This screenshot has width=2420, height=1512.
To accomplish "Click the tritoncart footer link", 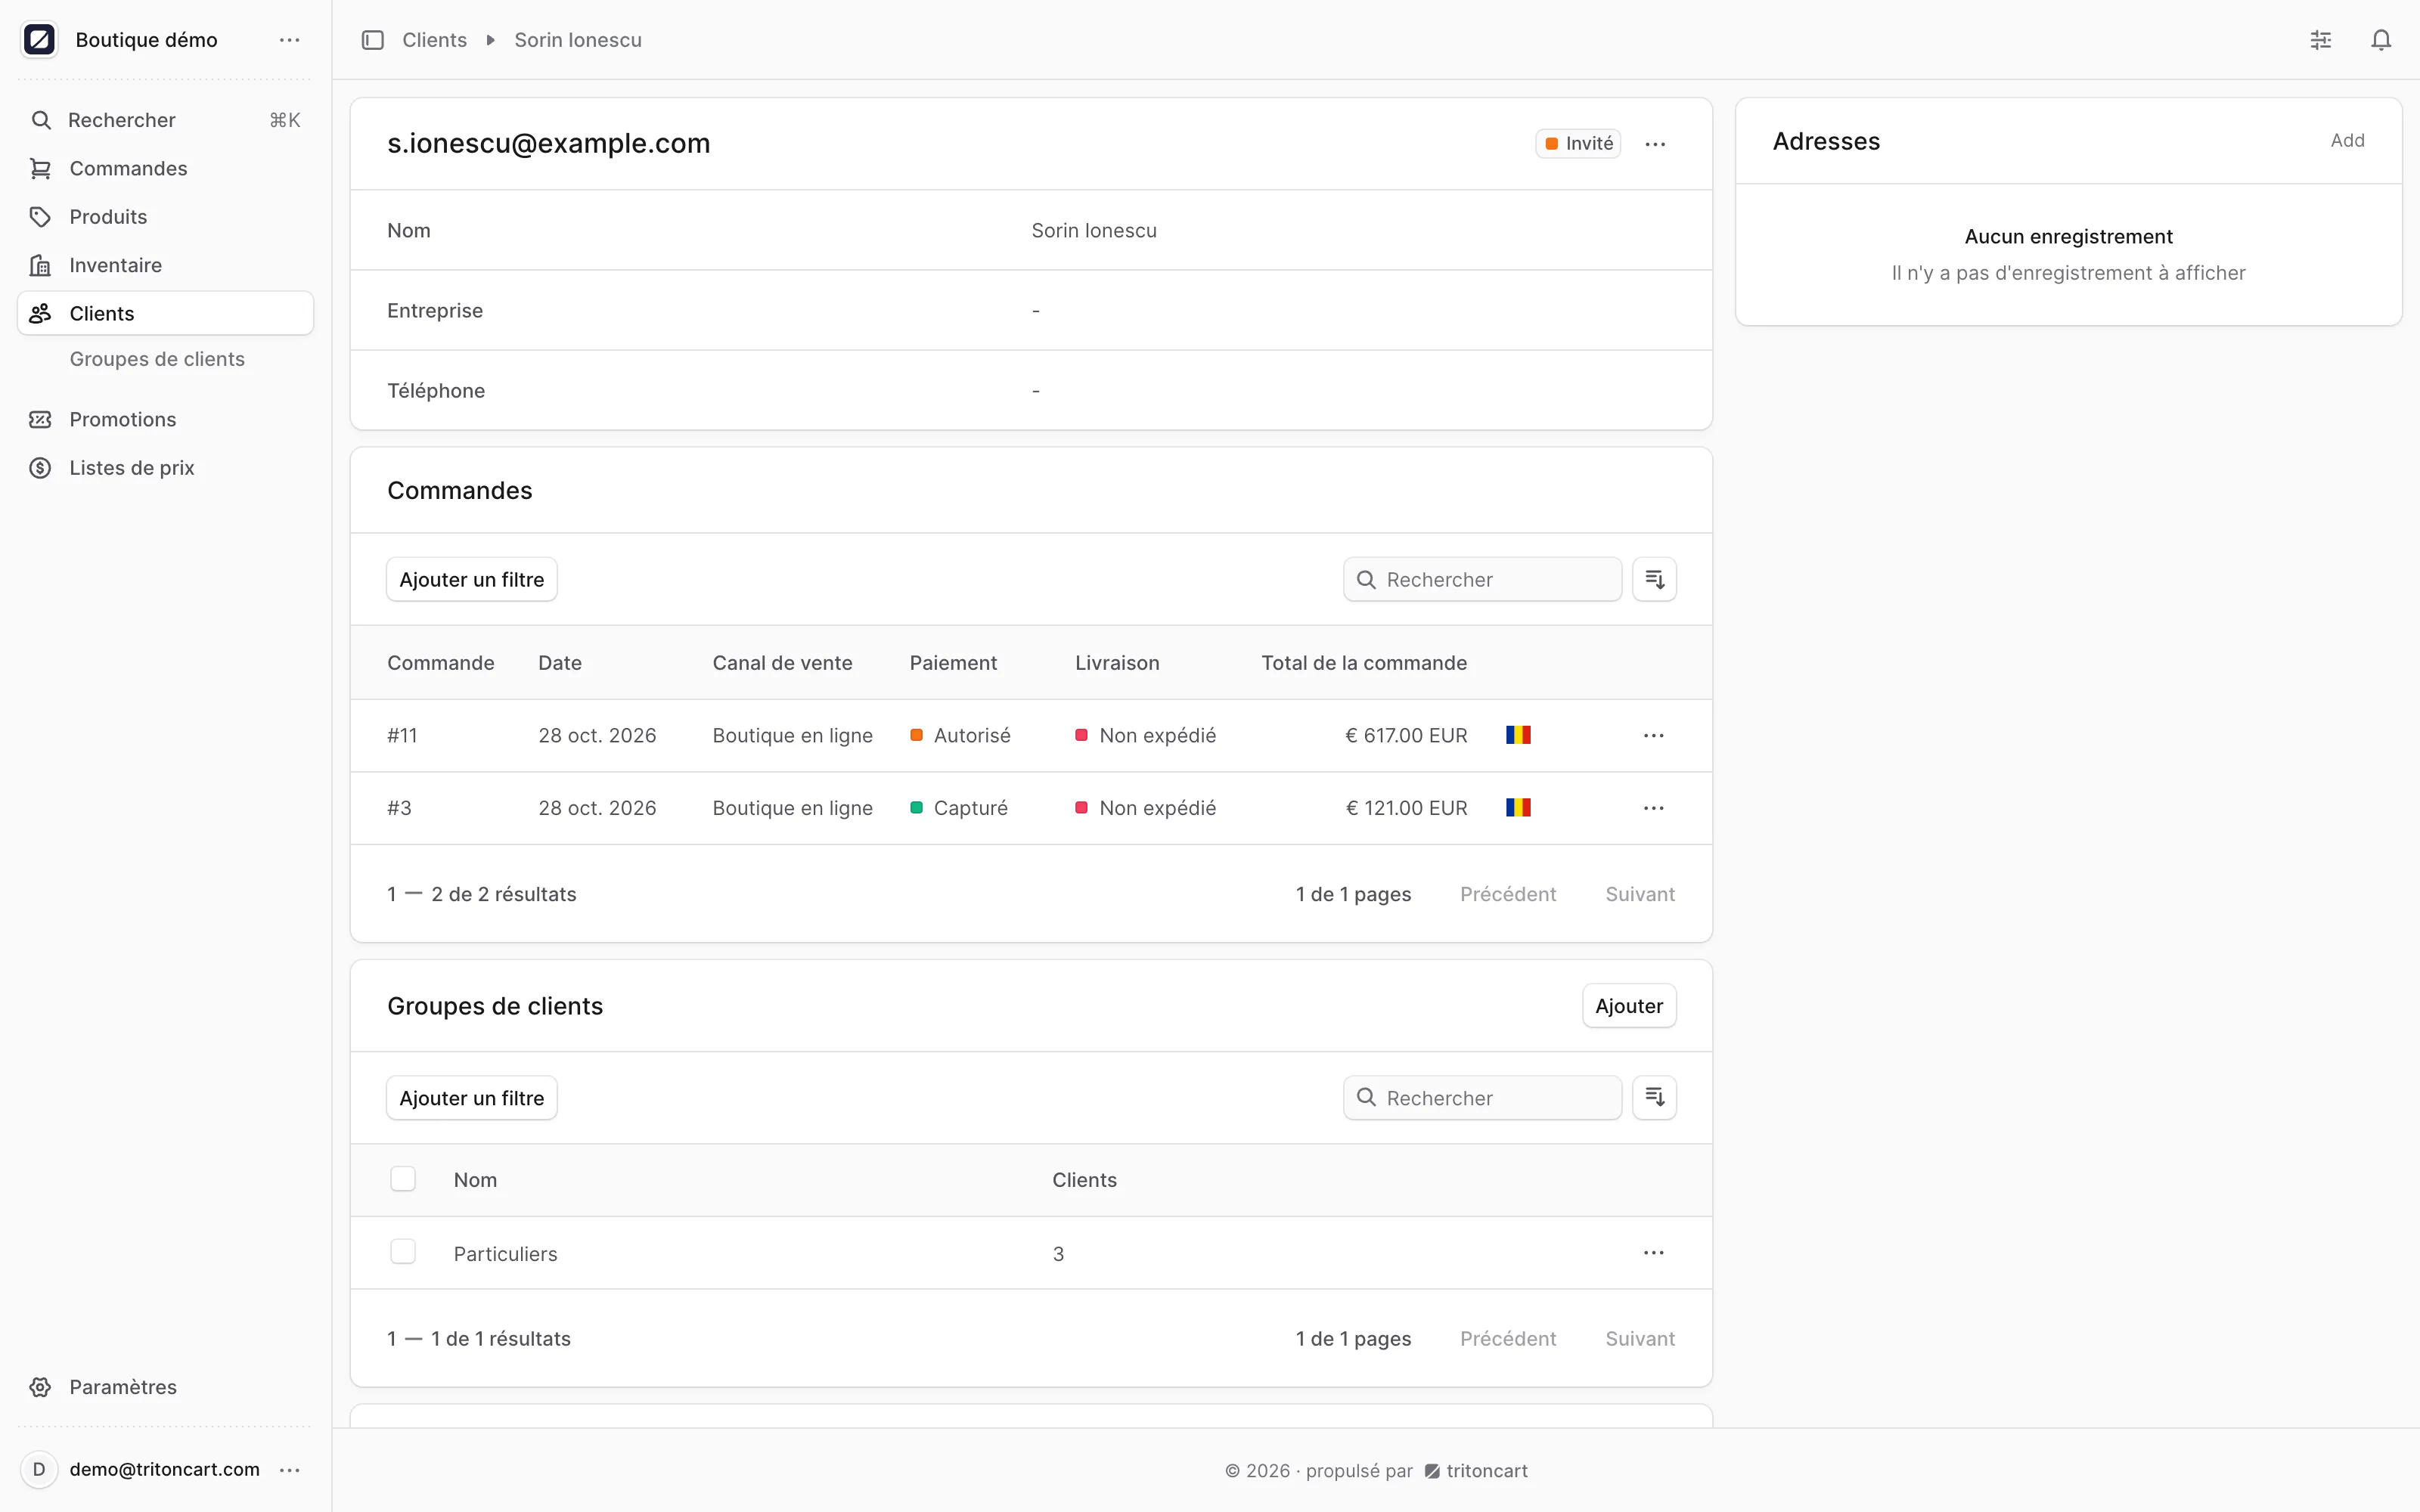I will (x=1476, y=1471).
